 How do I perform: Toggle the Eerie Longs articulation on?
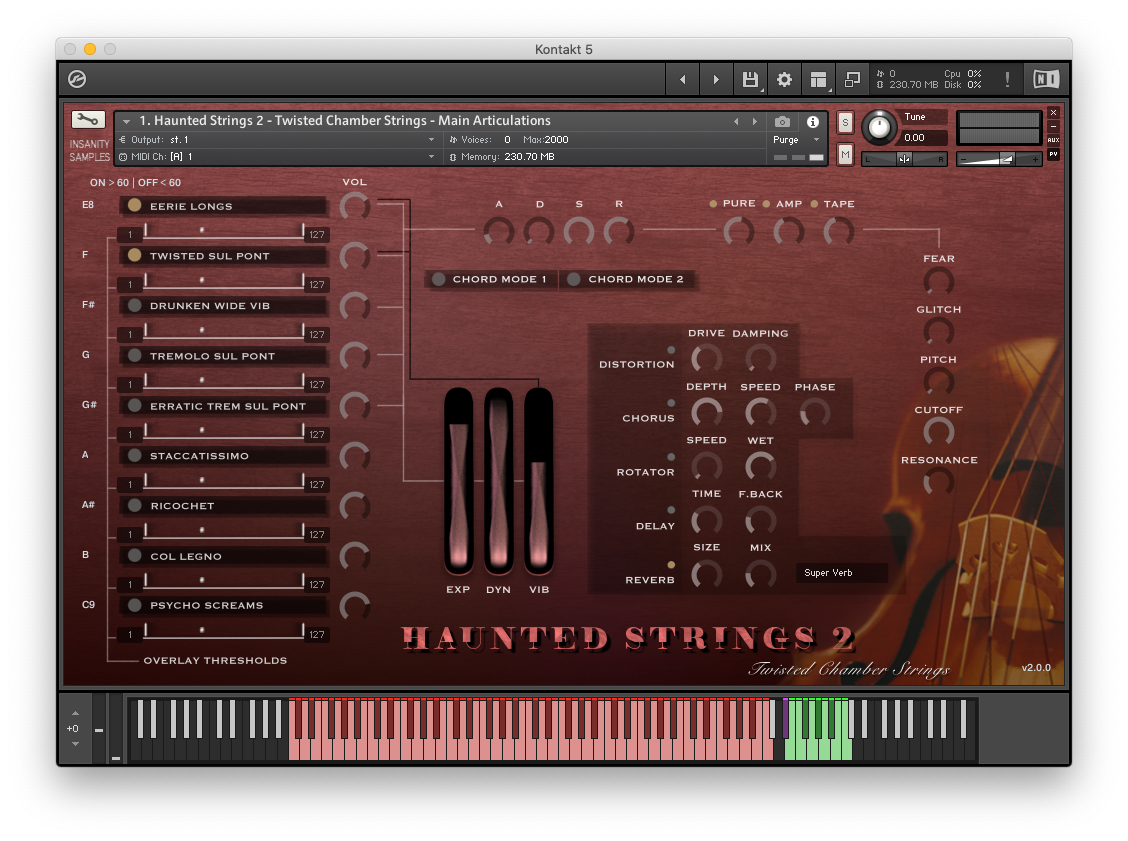[x=134, y=206]
